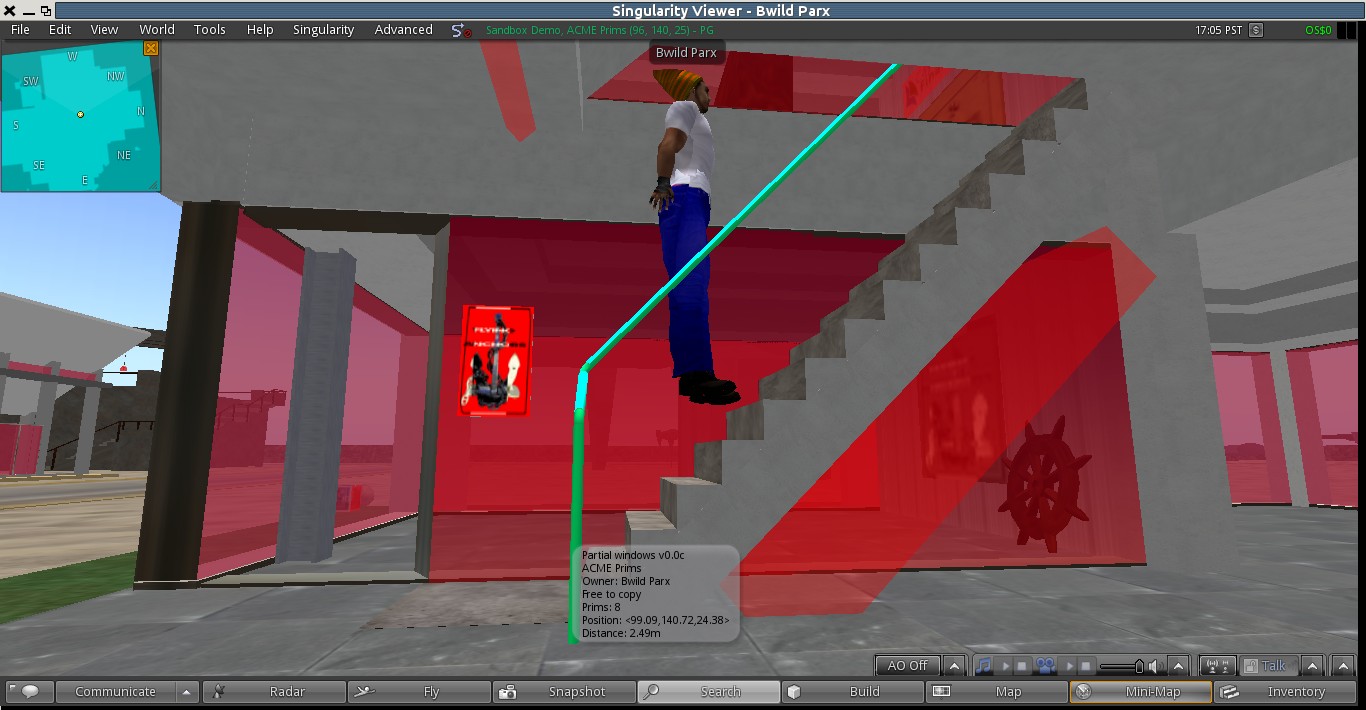This screenshot has width=1366, height=710.
Task: Expand the rightmost toolbar up arrow
Action: click(1343, 665)
